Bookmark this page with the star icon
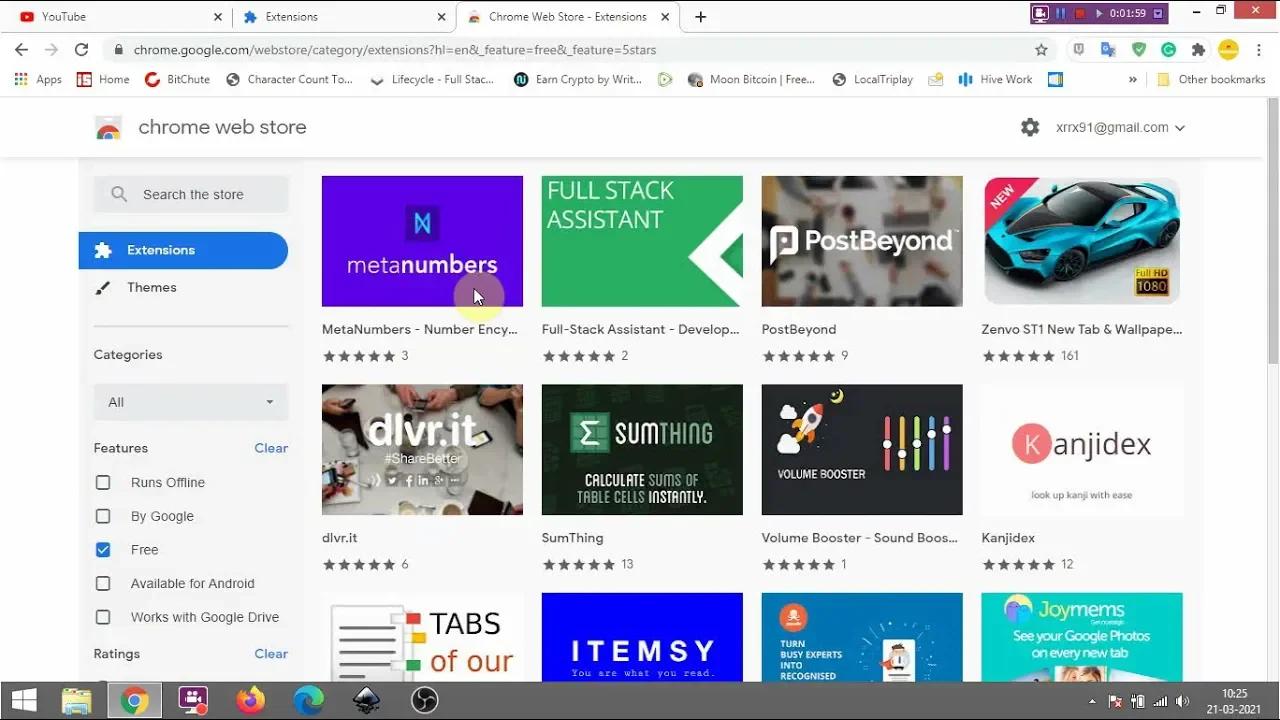Screen dimensions: 1280x720 (x=1041, y=49)
